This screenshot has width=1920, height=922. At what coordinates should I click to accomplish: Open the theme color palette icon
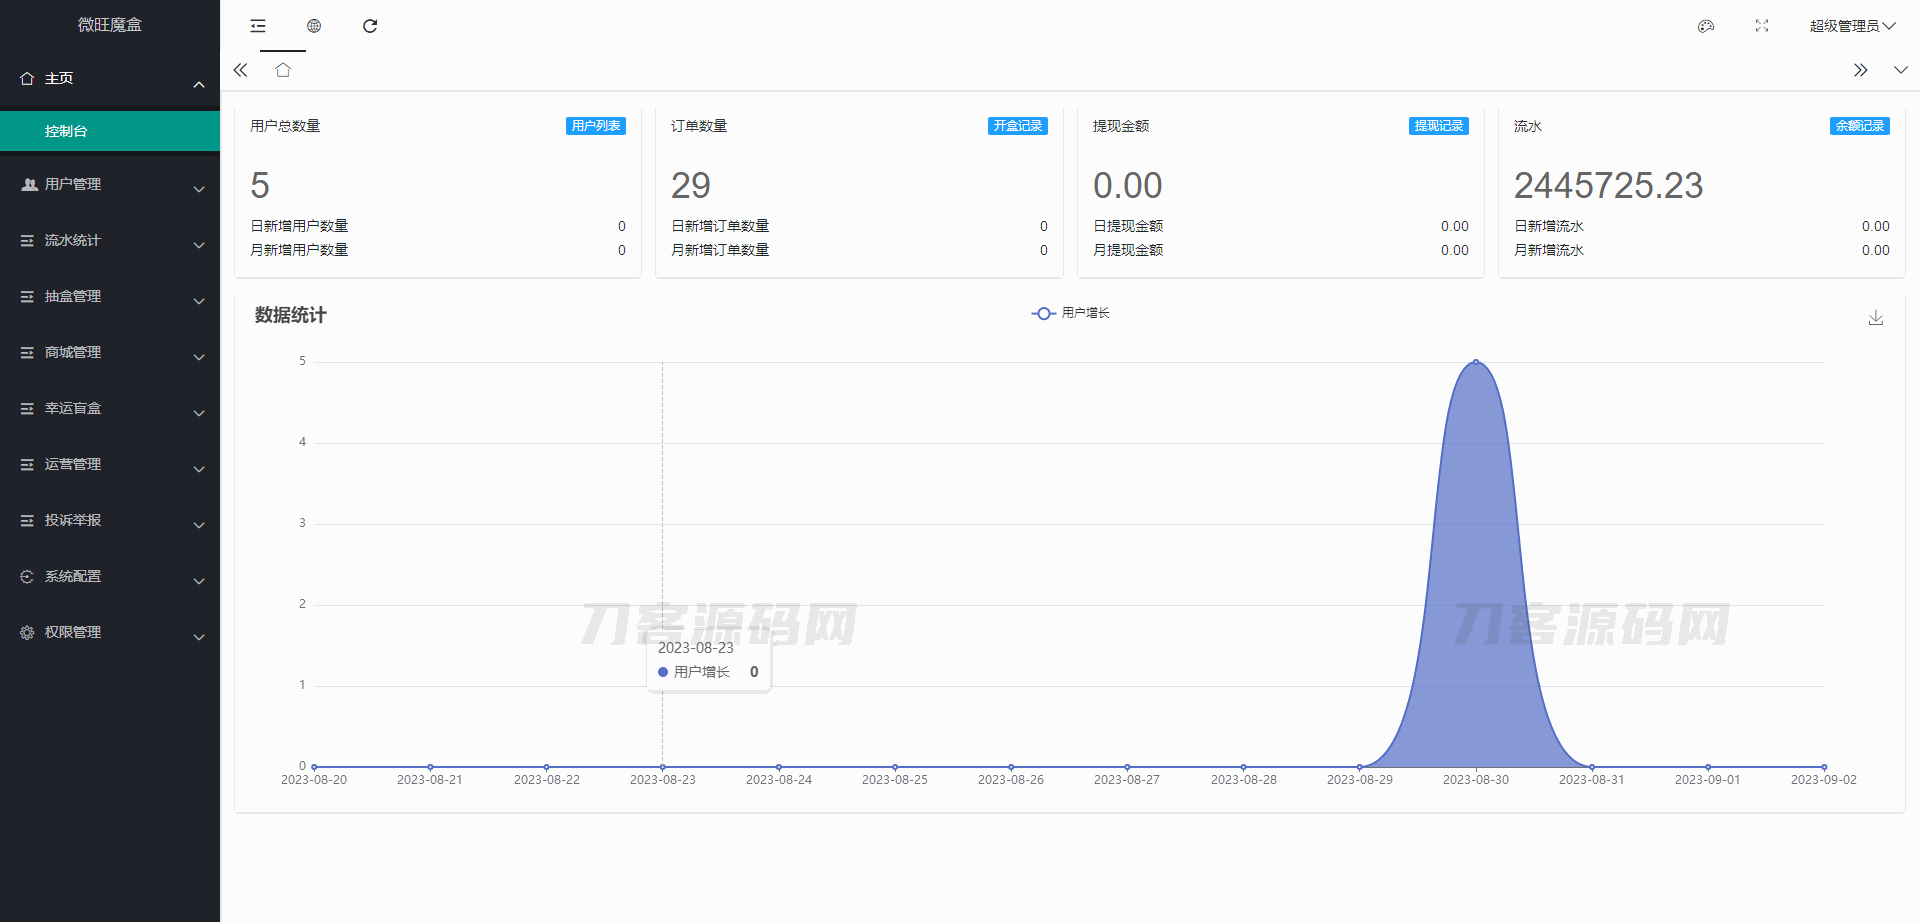(x=1706, y=26)
